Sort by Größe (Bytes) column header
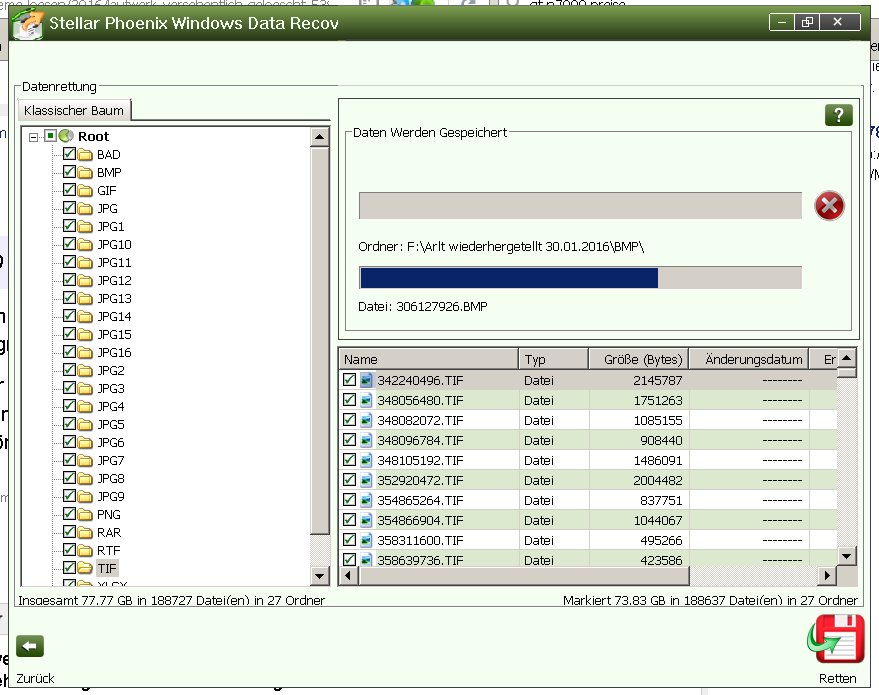This screenshot has width=879, height=695. pyautogui.click(x=639, y=359)
